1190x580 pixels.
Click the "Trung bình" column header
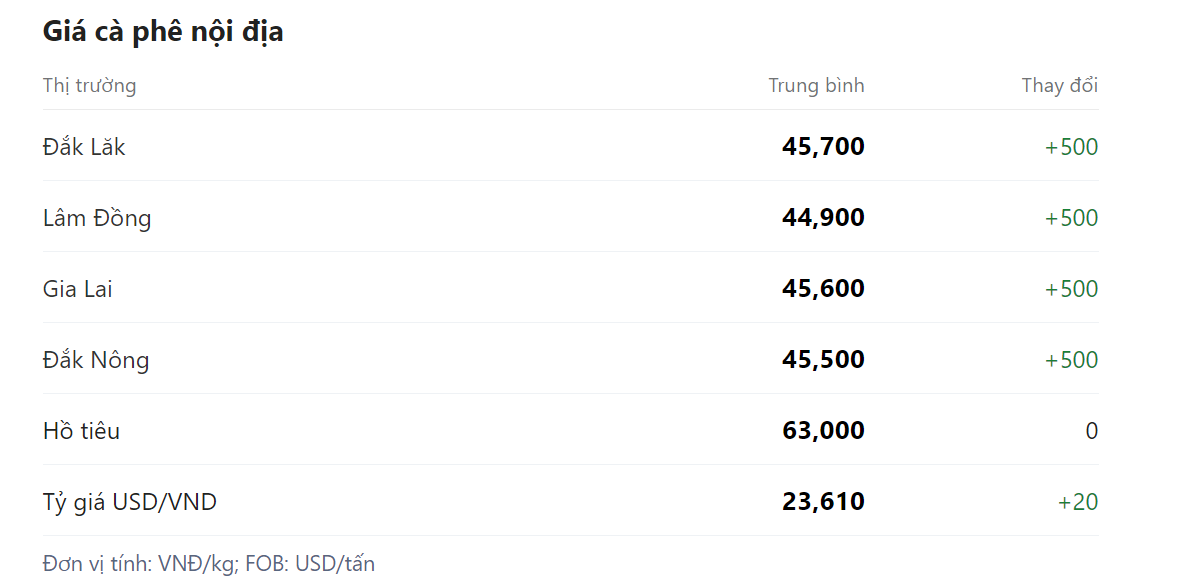816,85
